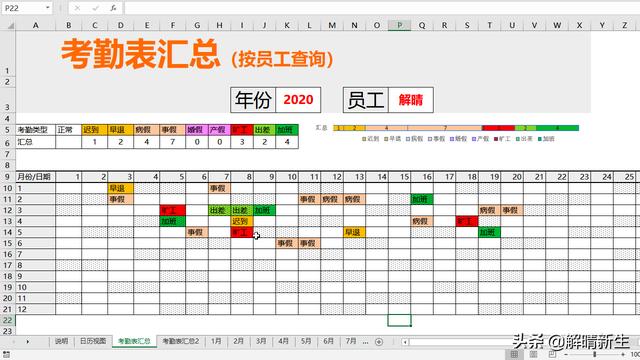The image size is (640, 360).
Task: Click the 早退 legend cell in row 5
Action: (x=120, y=130)
